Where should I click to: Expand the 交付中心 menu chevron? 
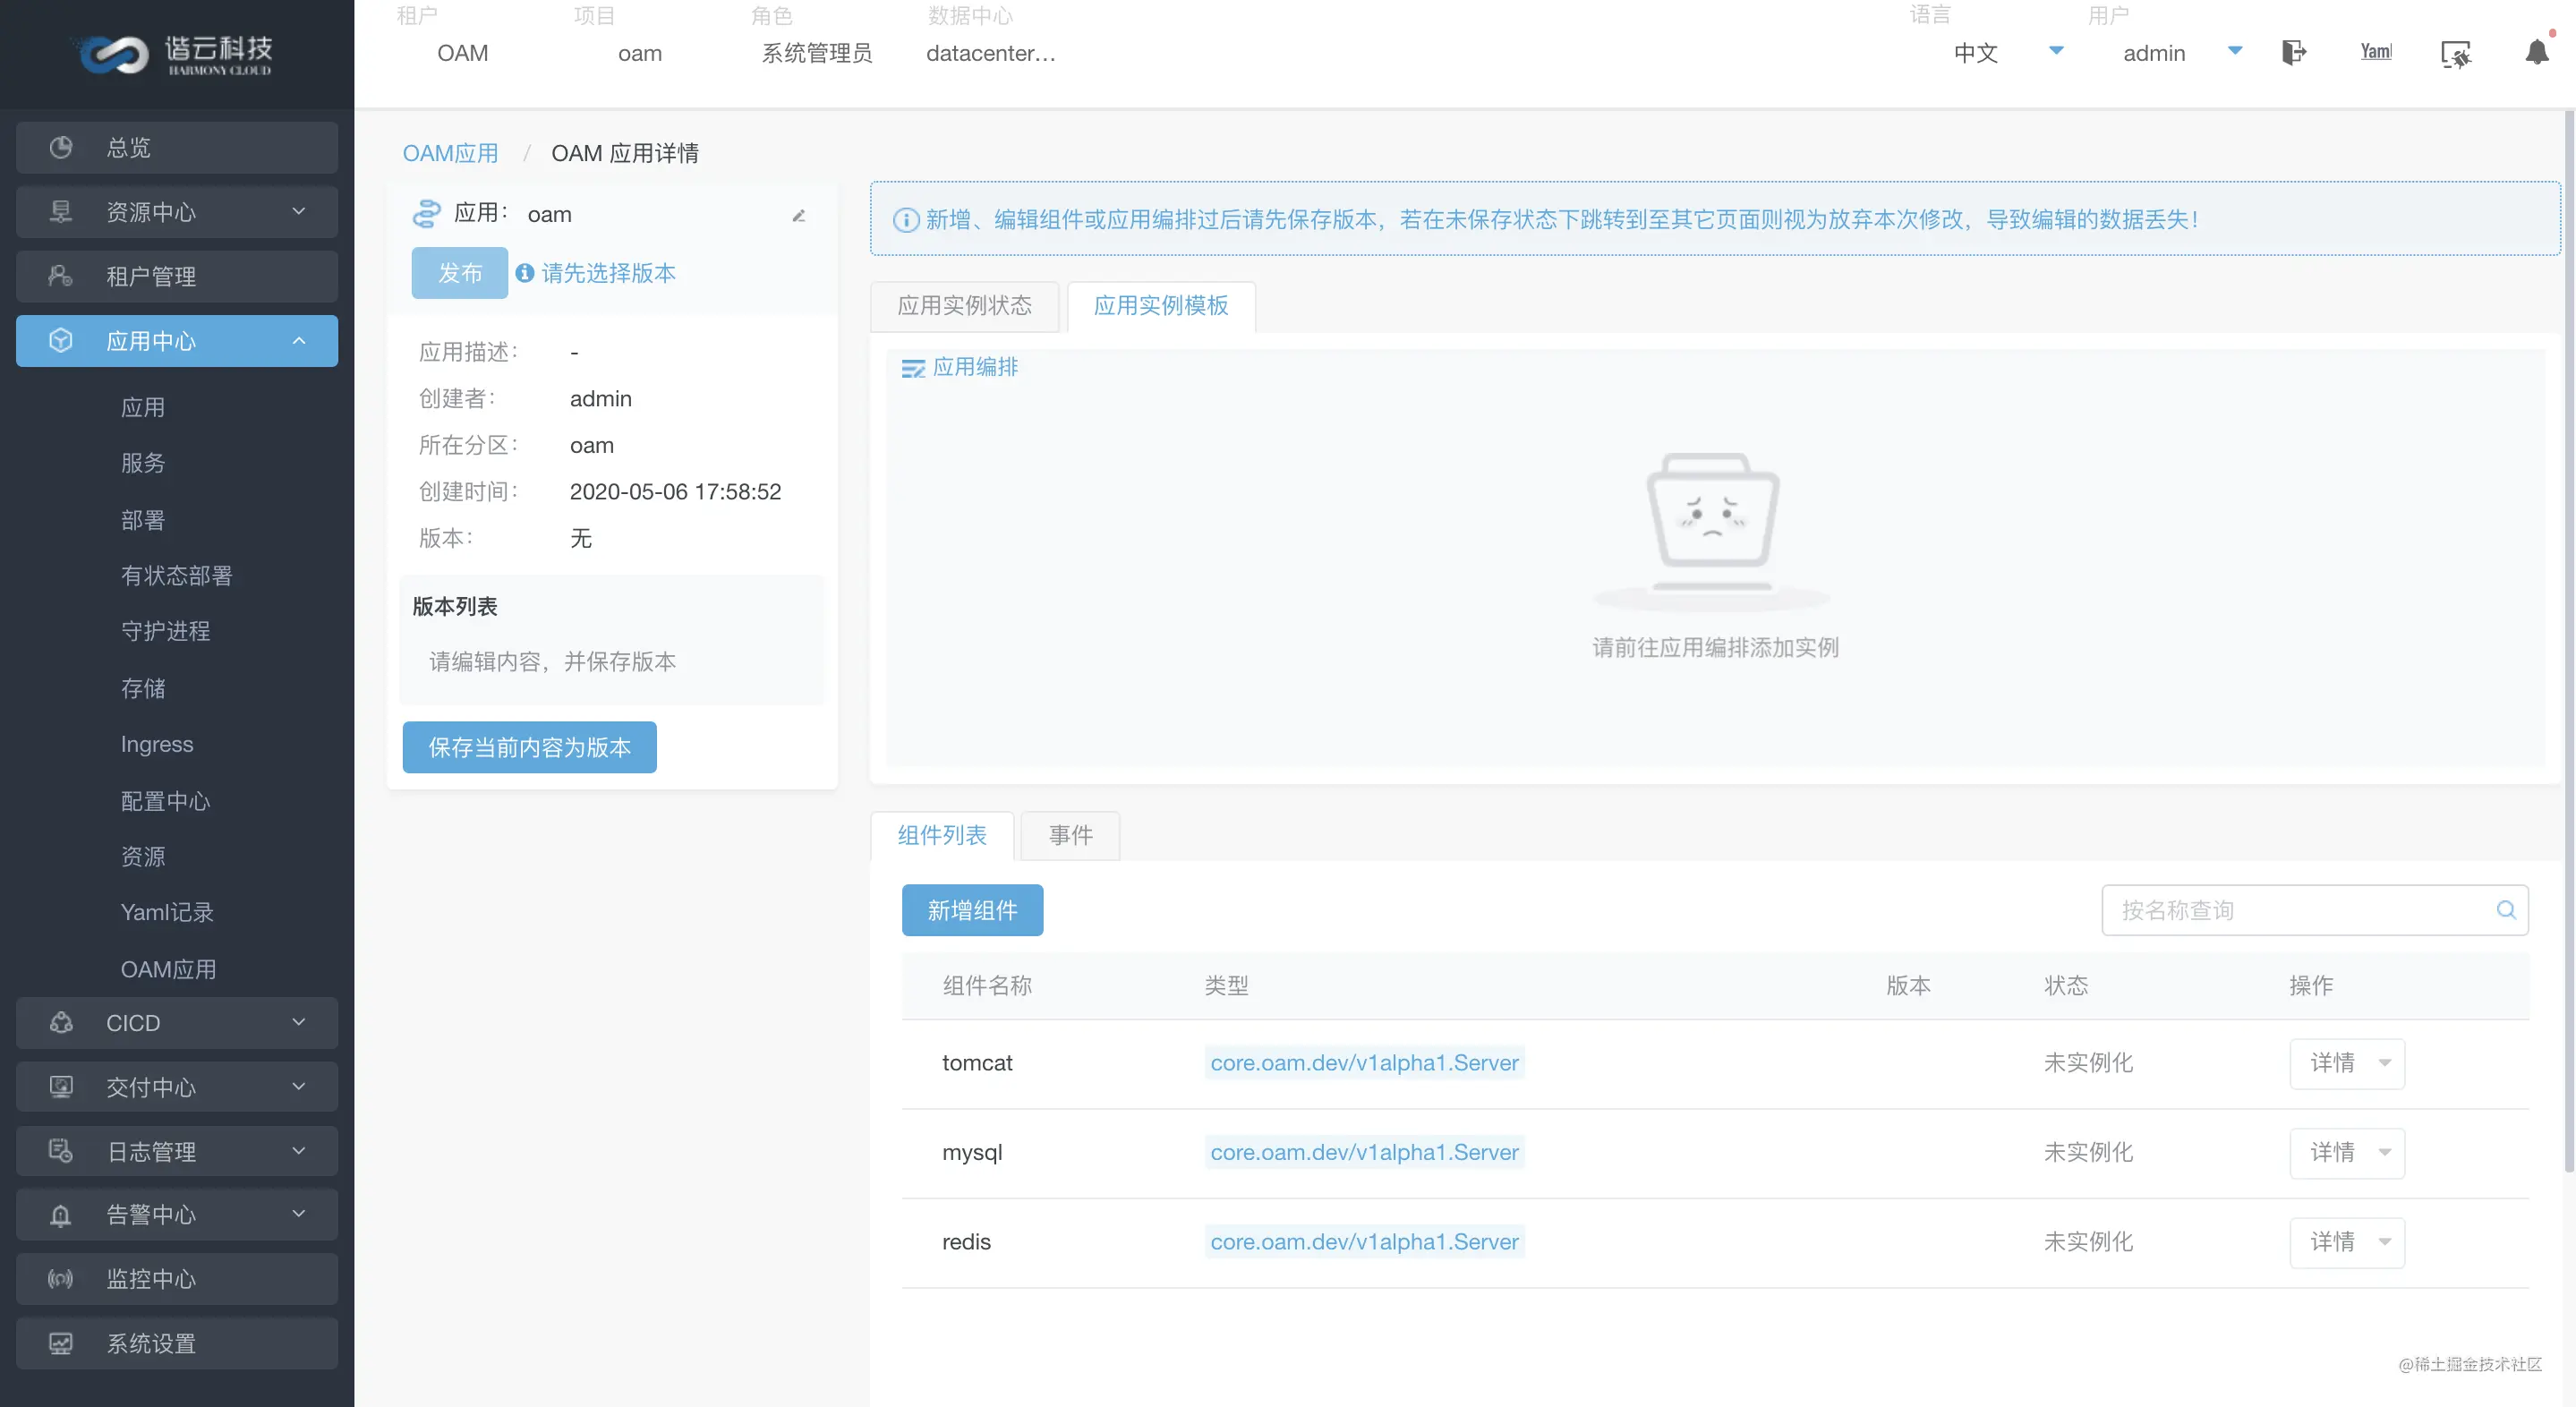(298, 1087)
